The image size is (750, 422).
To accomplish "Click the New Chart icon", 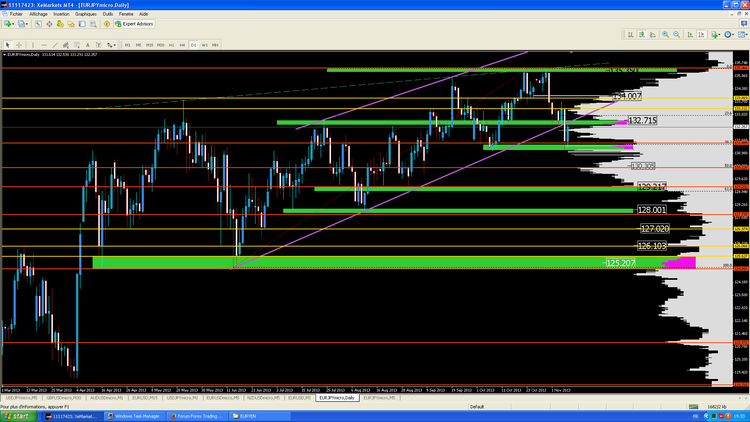I will [x=7, y=24].
